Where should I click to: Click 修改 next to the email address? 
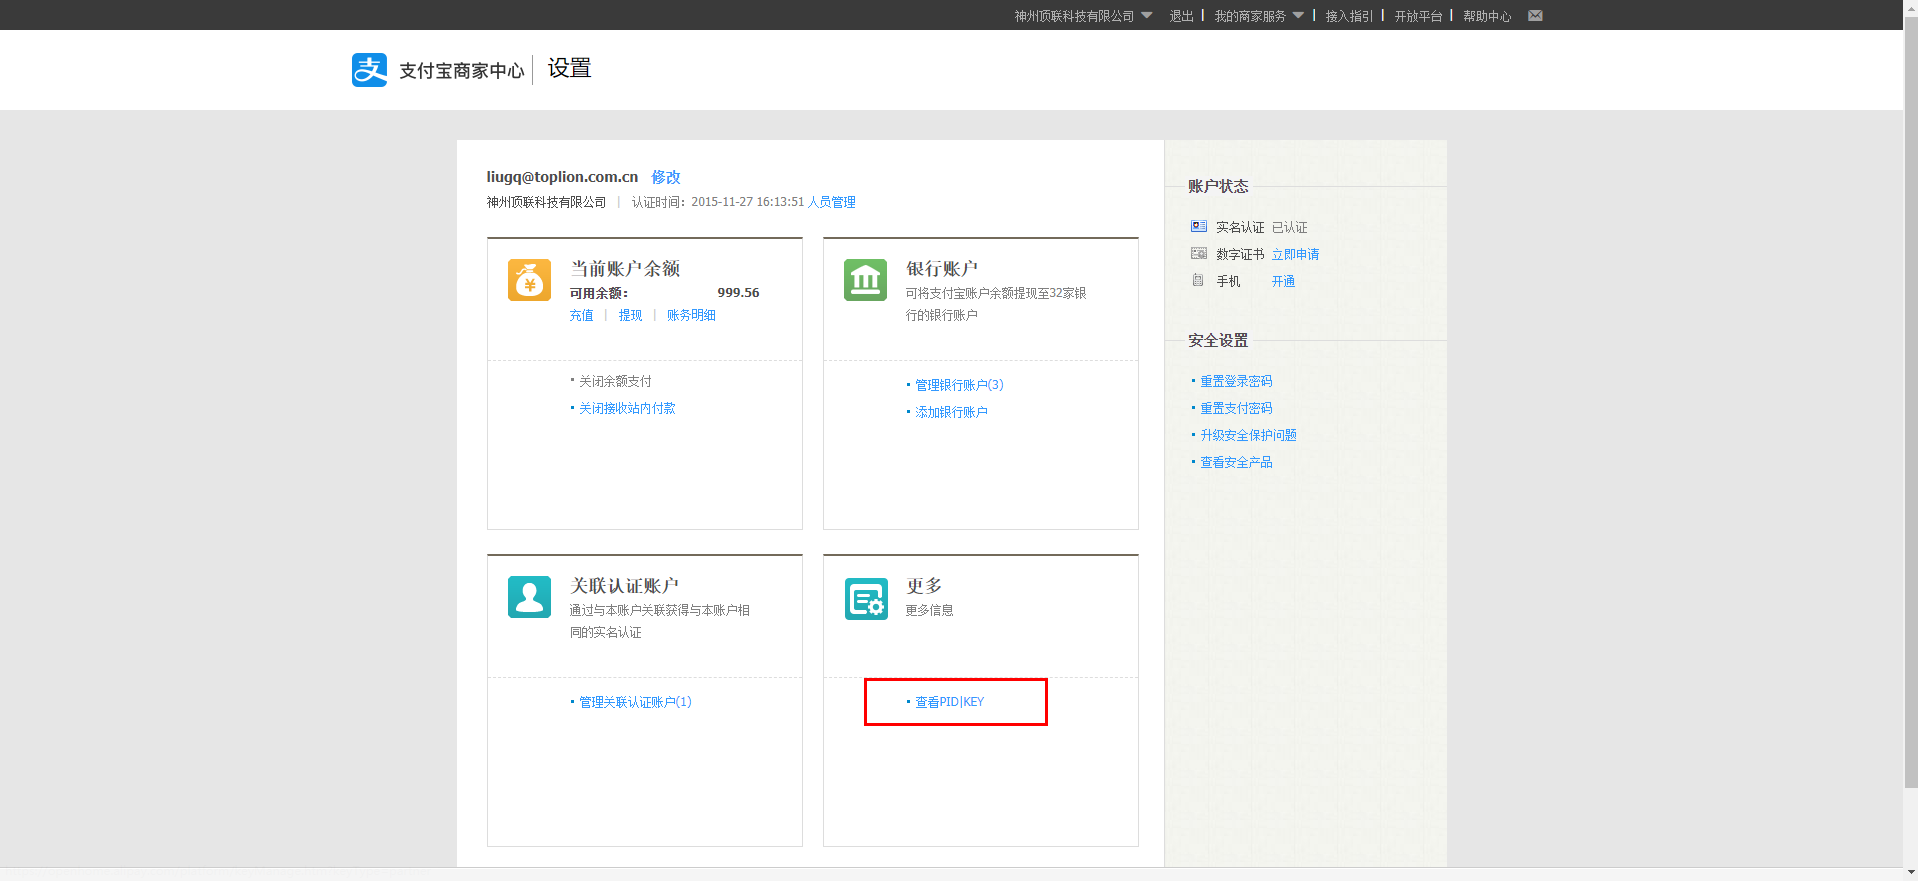[666, 177]
